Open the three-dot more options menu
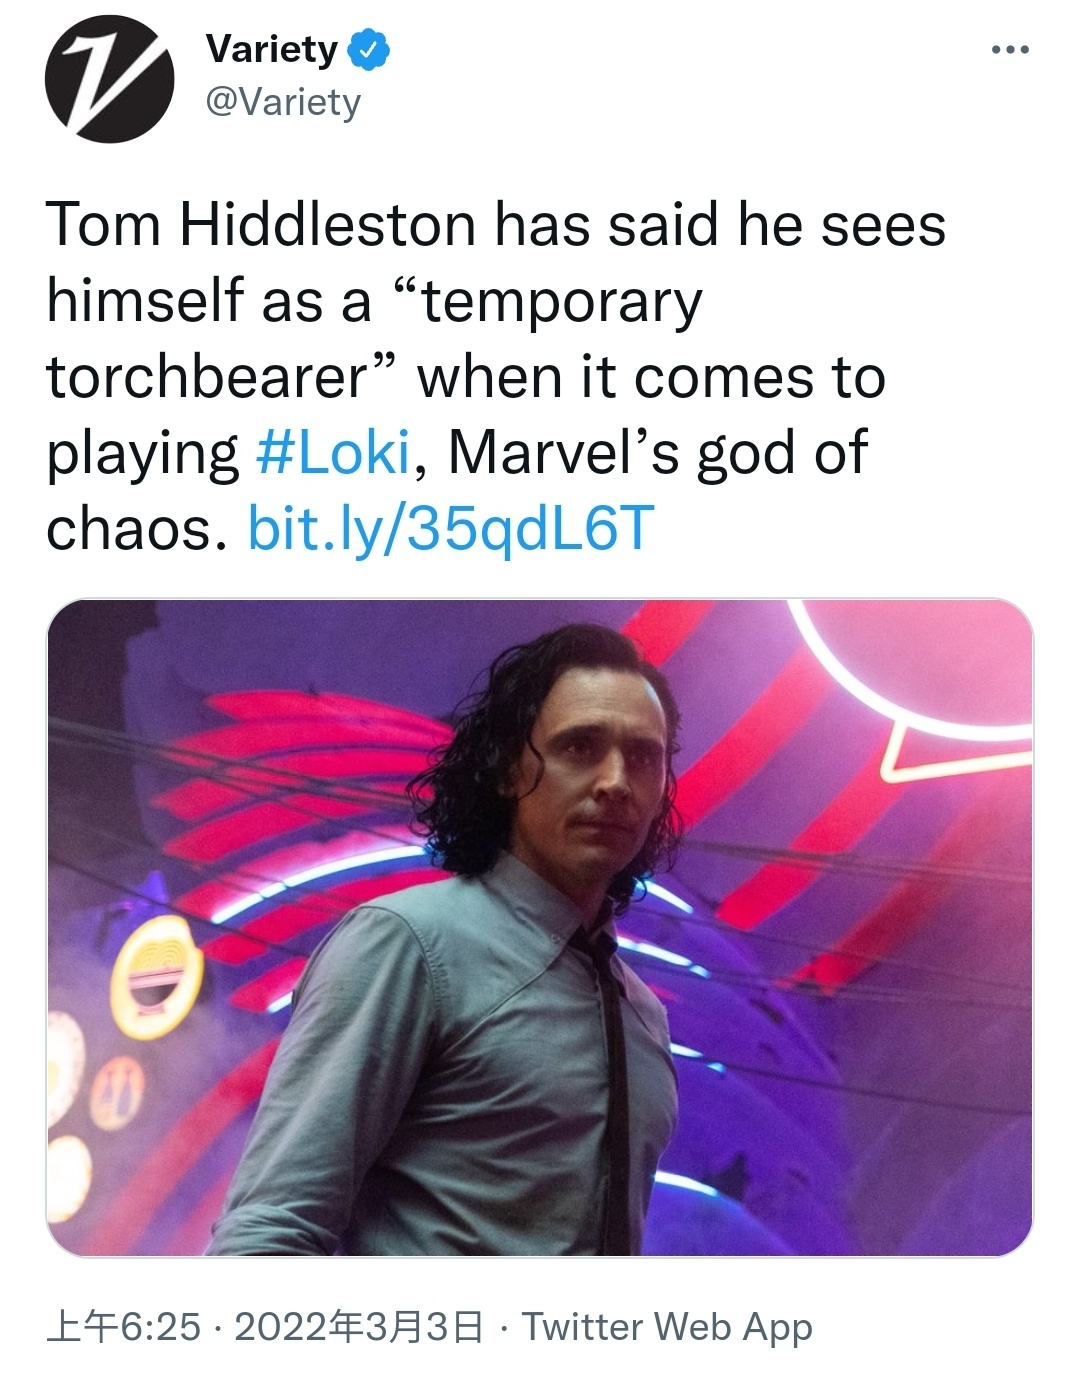The image size is (1080, 1374). coord(1009,49)
